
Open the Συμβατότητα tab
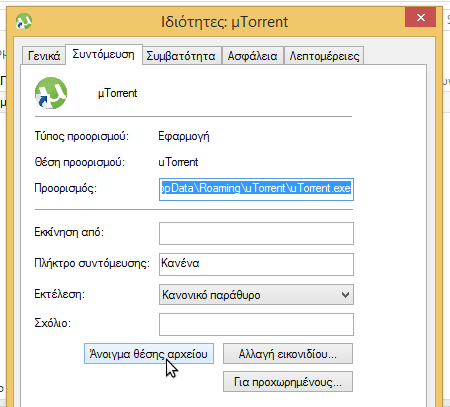click(x=181, y=56)
